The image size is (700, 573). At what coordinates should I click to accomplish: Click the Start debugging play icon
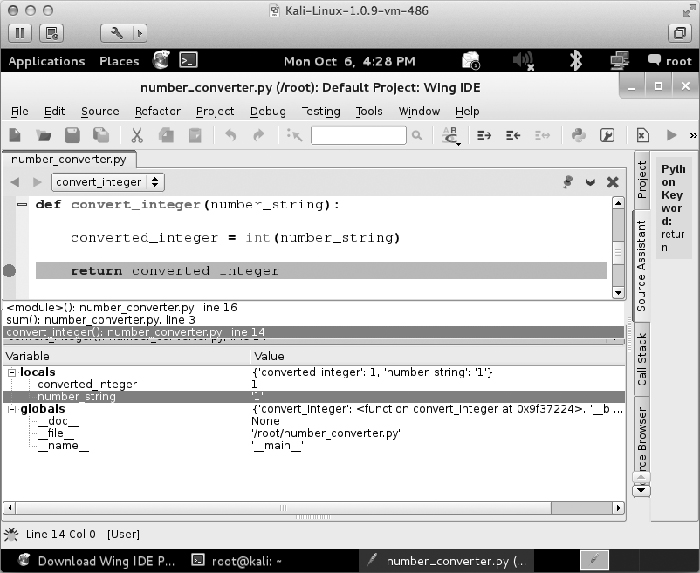click(671, 135)
